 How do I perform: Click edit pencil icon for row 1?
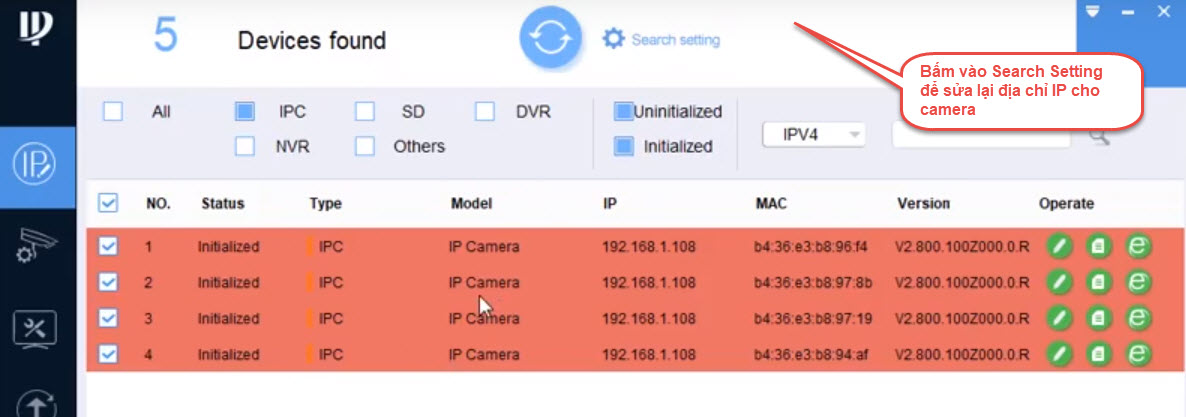(x=1060, y=246)
